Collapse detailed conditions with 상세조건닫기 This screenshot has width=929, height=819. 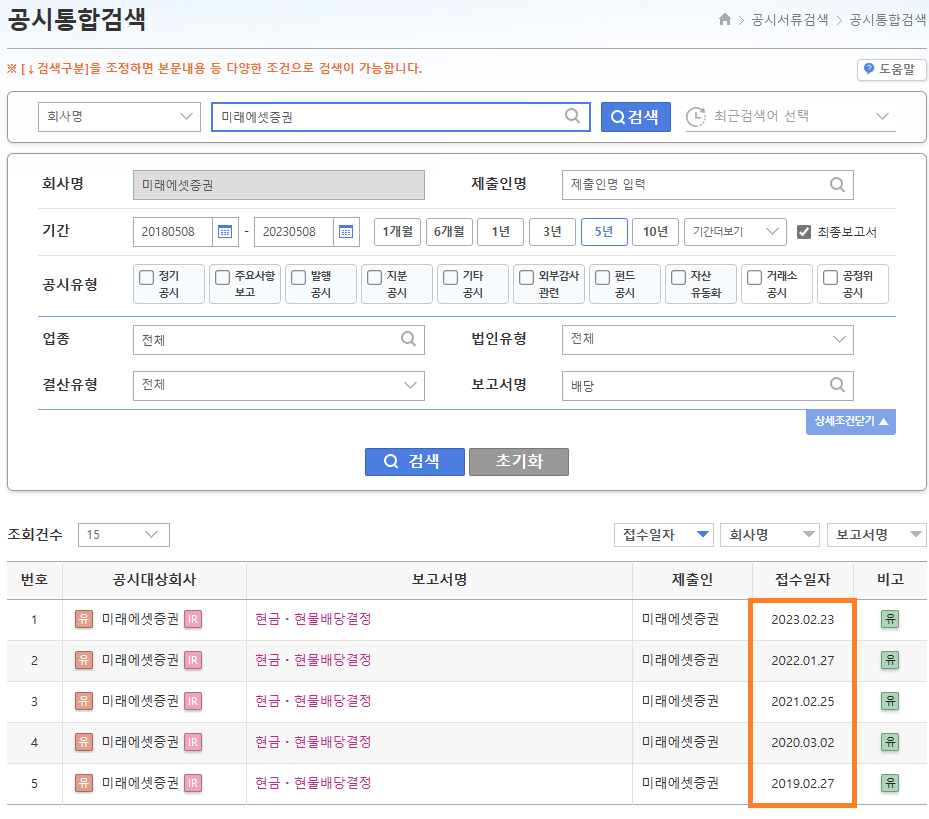851,421
